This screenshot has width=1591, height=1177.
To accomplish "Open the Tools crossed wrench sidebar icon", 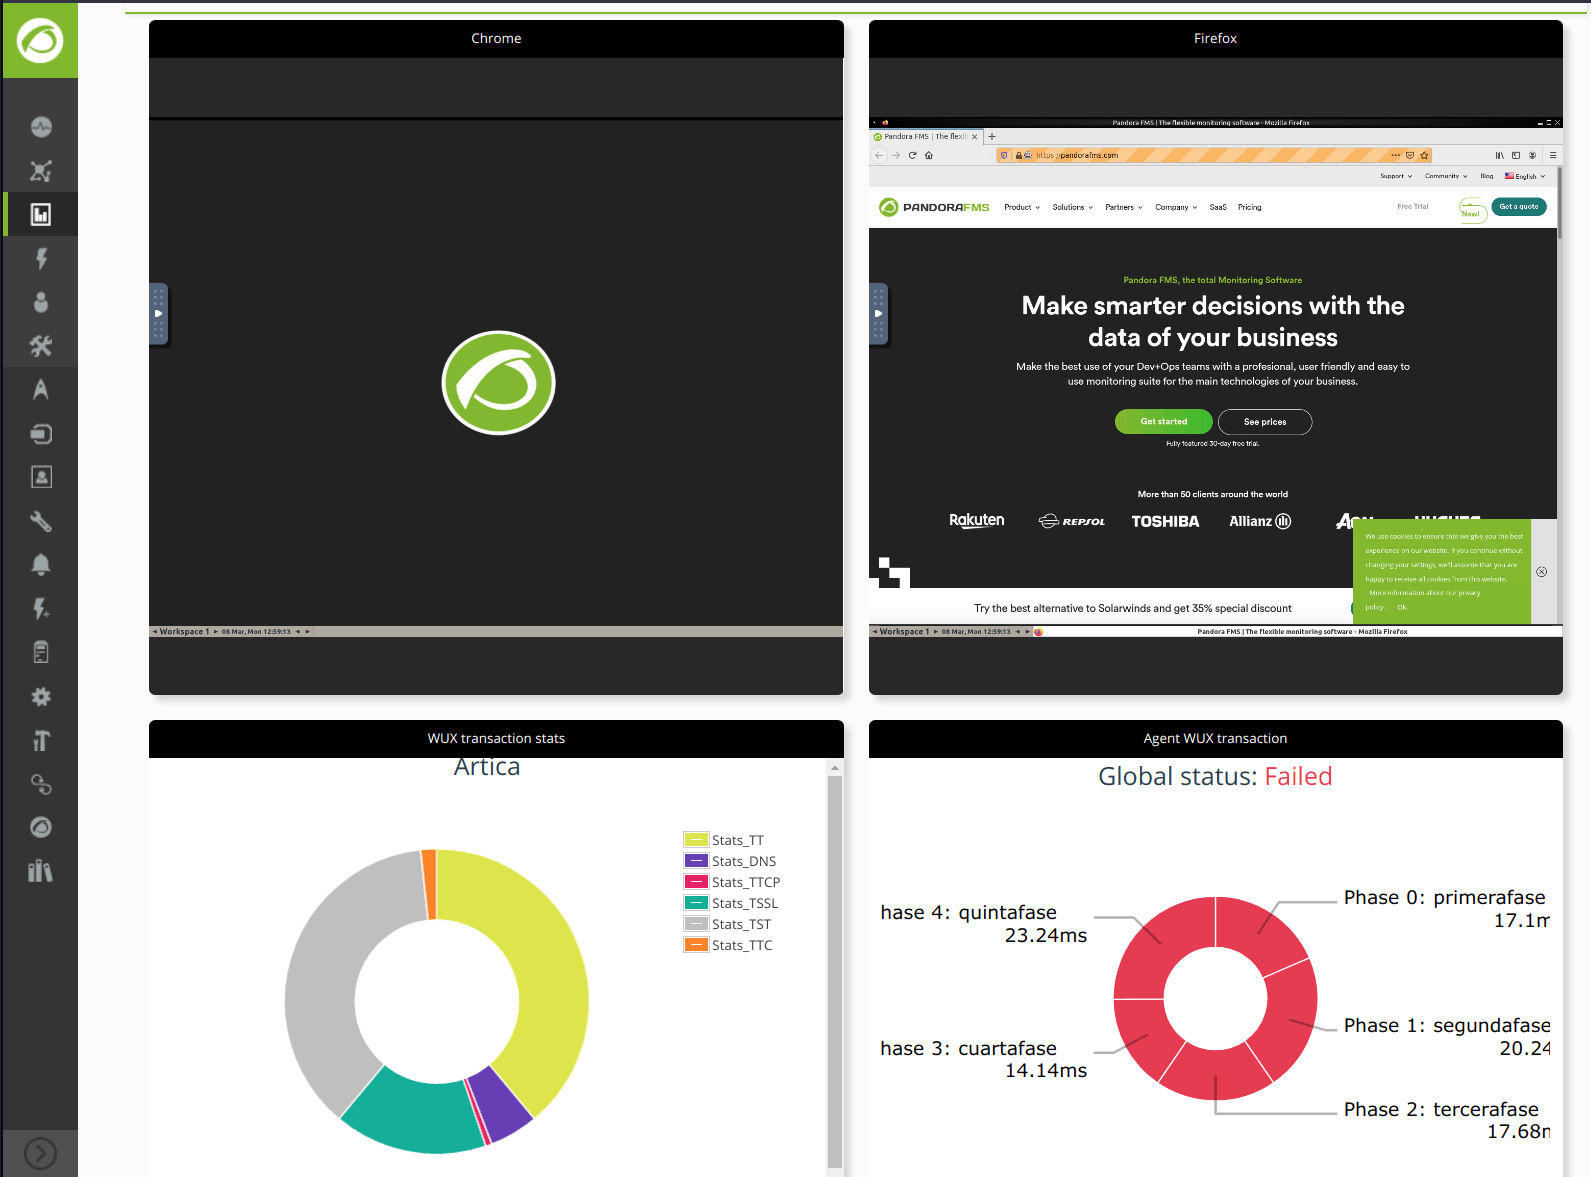I will tap(41, 346).
